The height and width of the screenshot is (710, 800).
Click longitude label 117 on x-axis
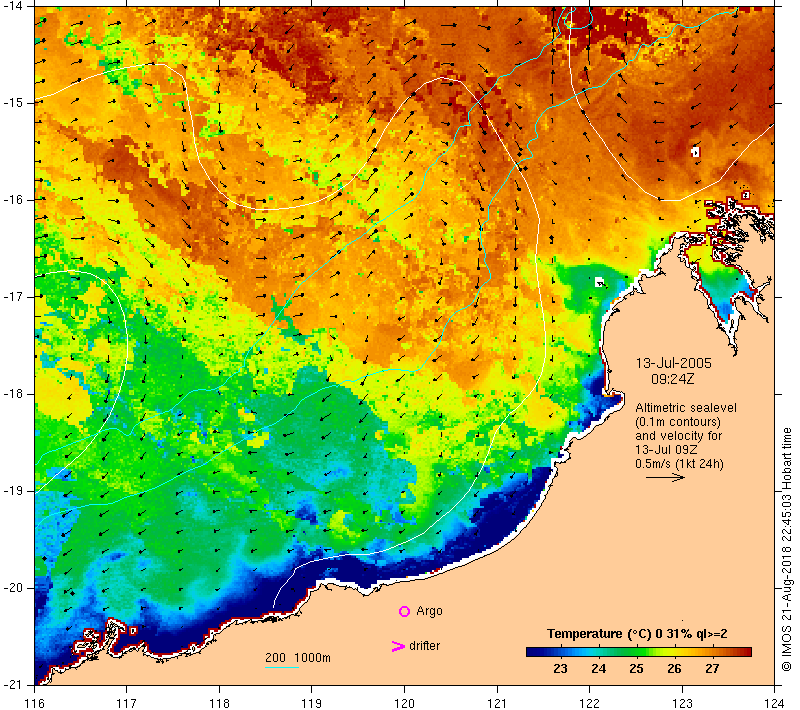127,703
